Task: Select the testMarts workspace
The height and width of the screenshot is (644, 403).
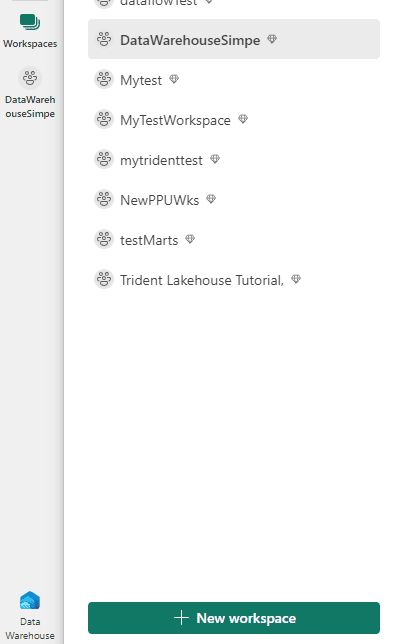Action: pyautogui.click(x=234, y=239)
